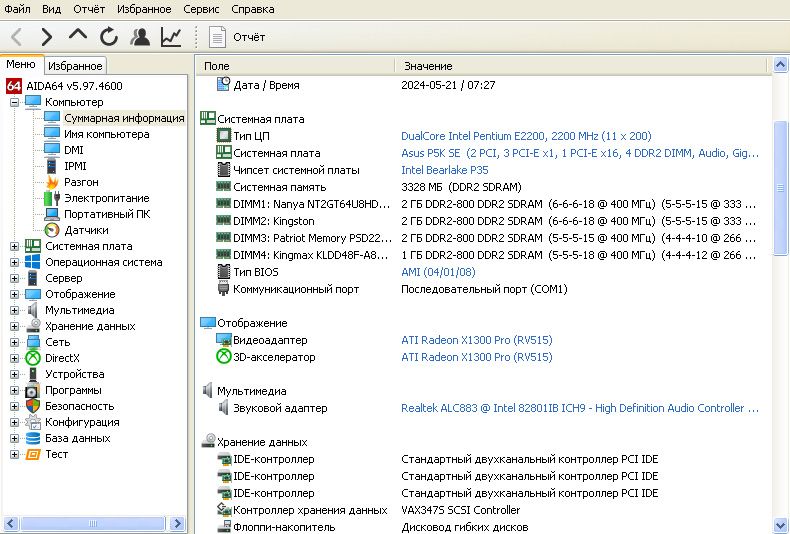Screen dimensions: 790x534
Task: Expand the Мультимедиа tree node
Action: pos(15,310)
